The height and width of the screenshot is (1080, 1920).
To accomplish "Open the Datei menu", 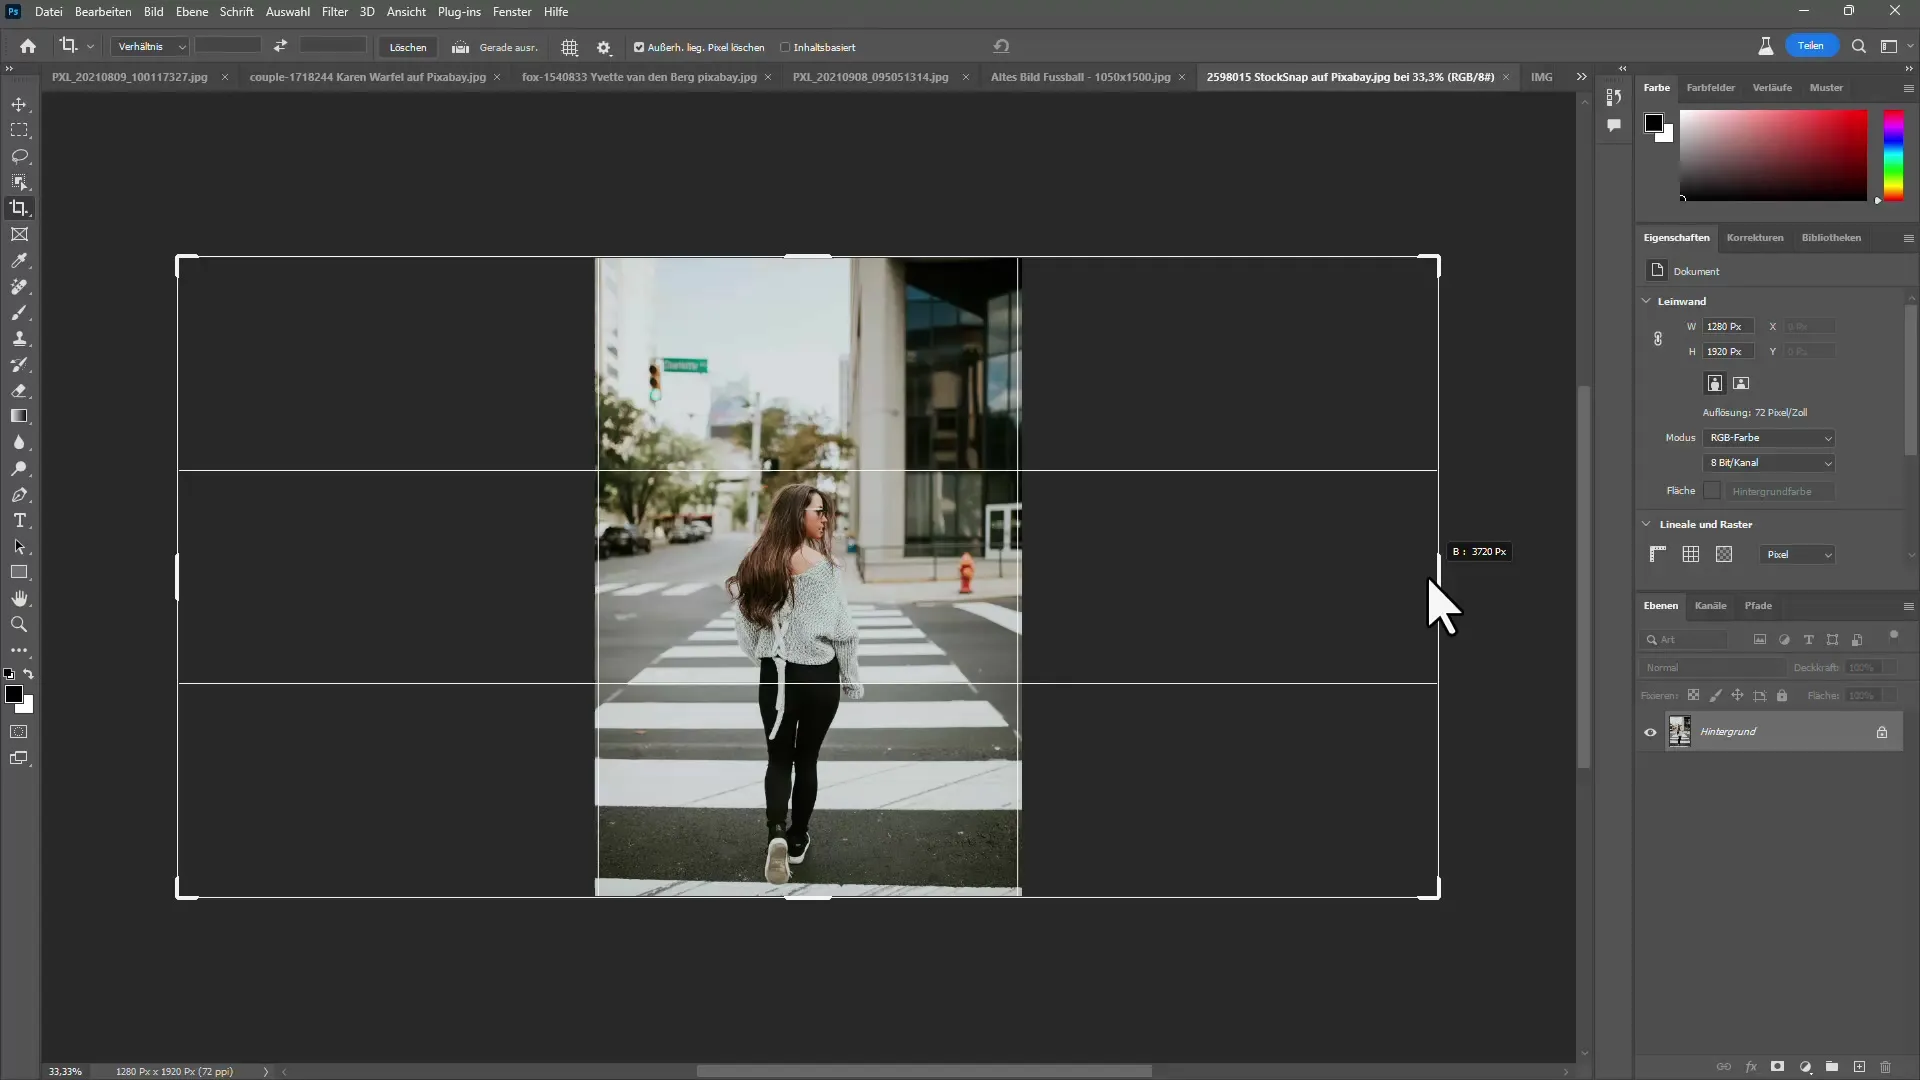I will pyautogui.click(x=48, y=12).
